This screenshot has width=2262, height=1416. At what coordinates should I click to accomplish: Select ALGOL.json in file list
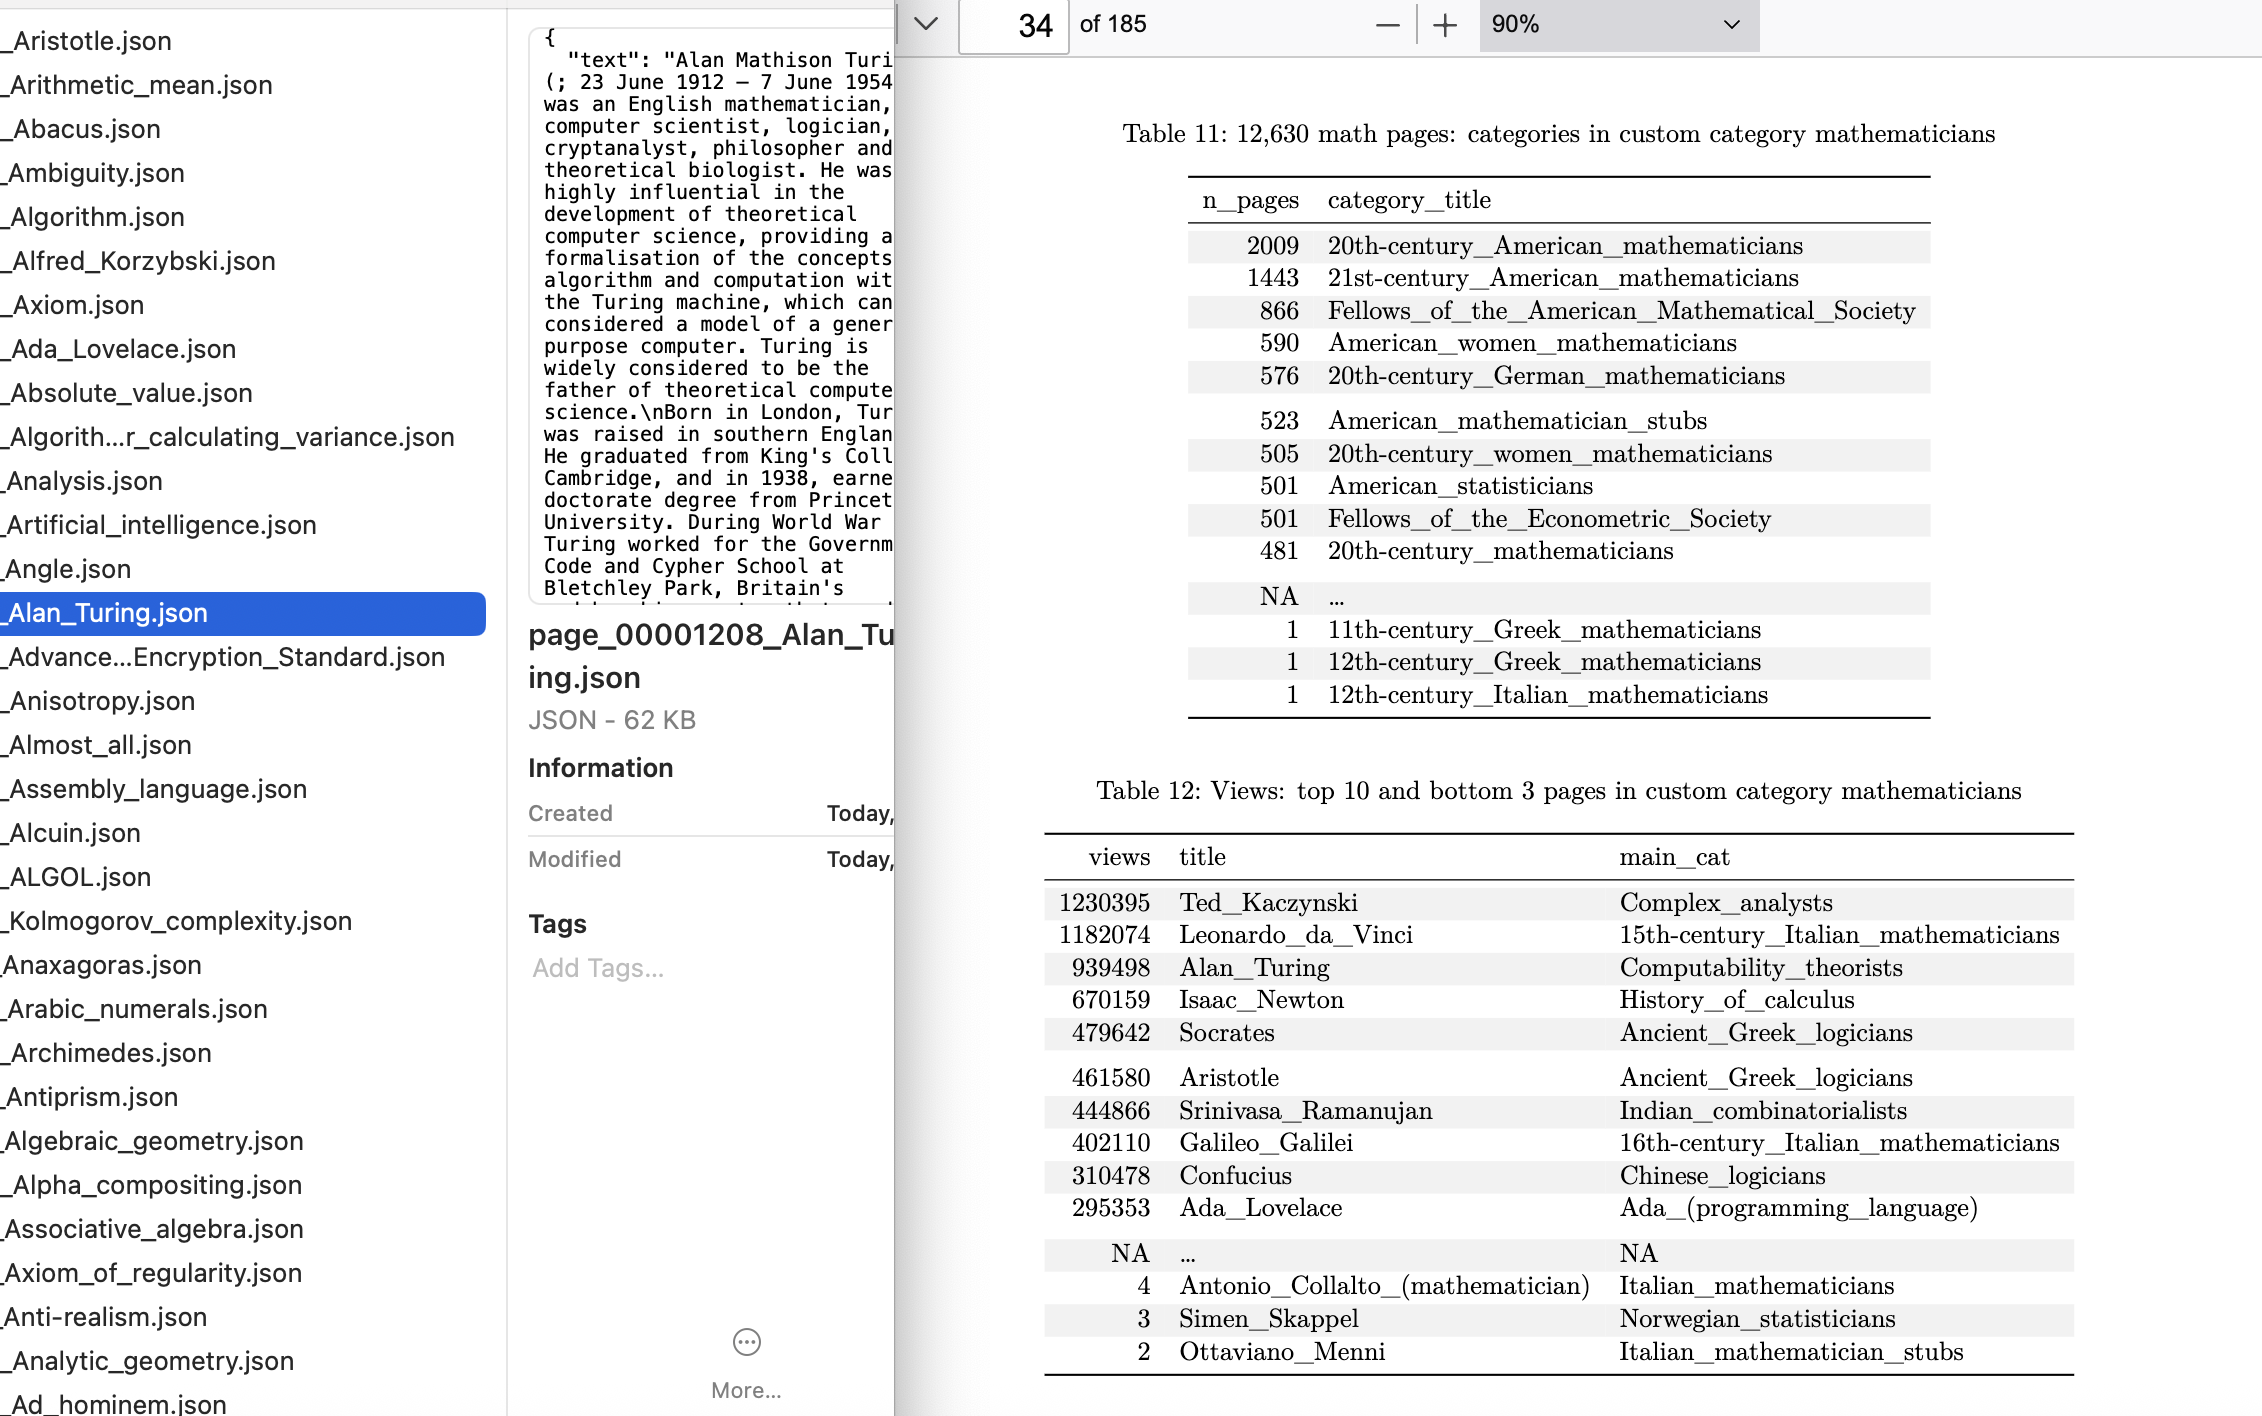(x=80, y=877)
